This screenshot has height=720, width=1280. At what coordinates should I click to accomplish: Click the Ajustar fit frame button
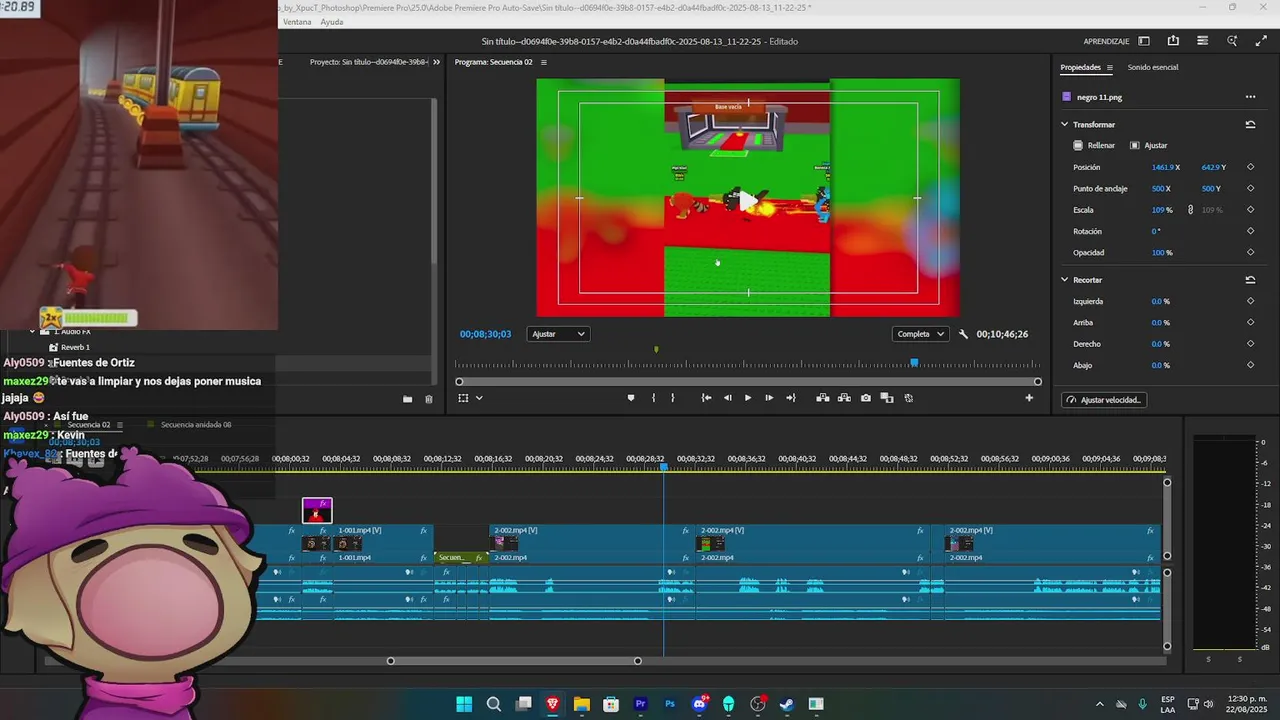(1148, 145)
